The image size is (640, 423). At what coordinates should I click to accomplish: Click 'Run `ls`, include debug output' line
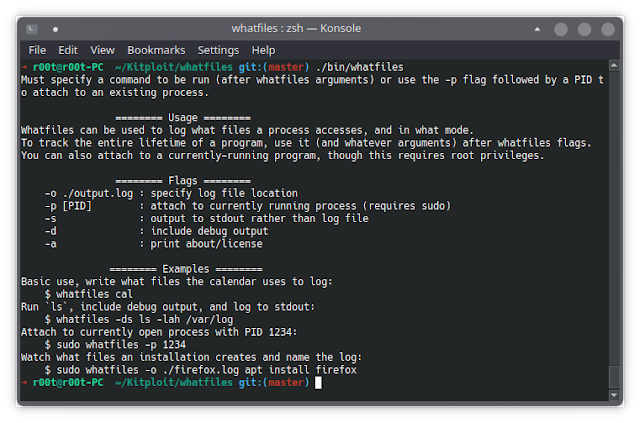pos(168,307)
